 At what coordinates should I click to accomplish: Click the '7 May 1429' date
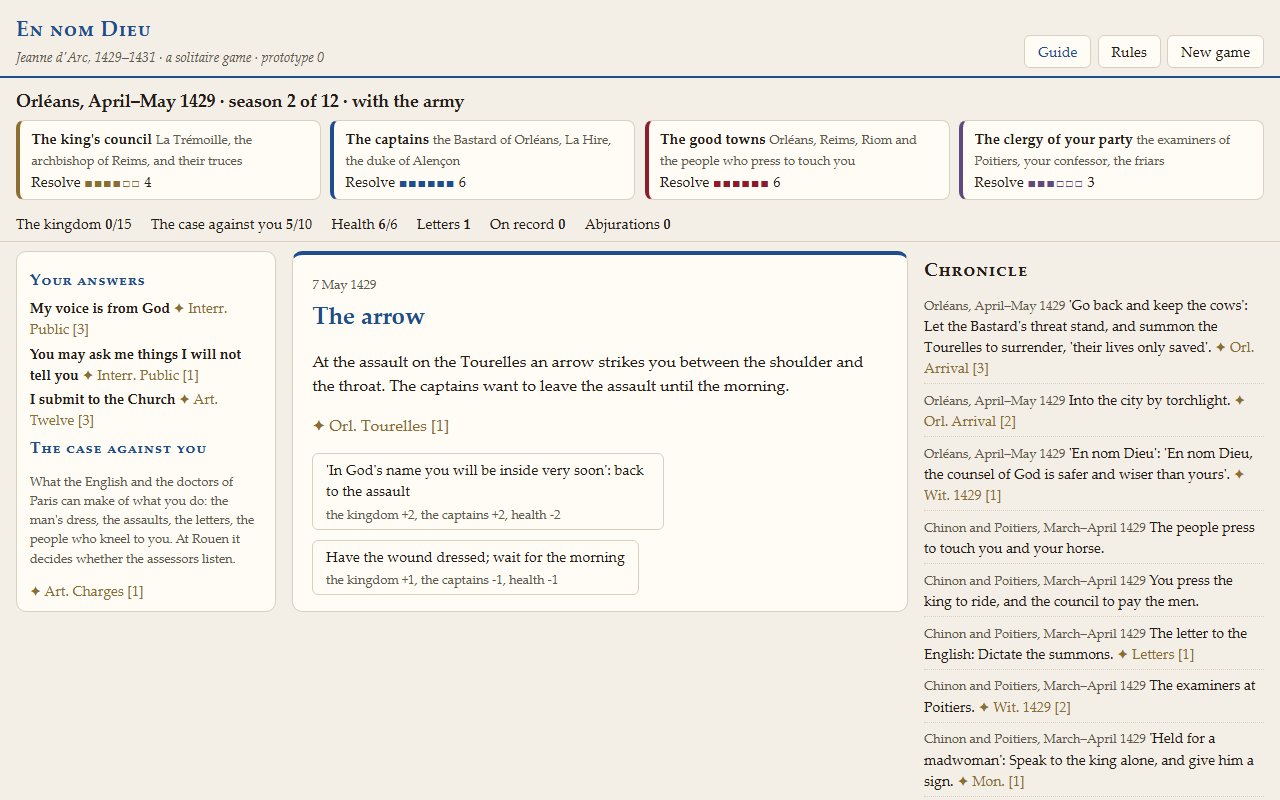pos(344,285)
